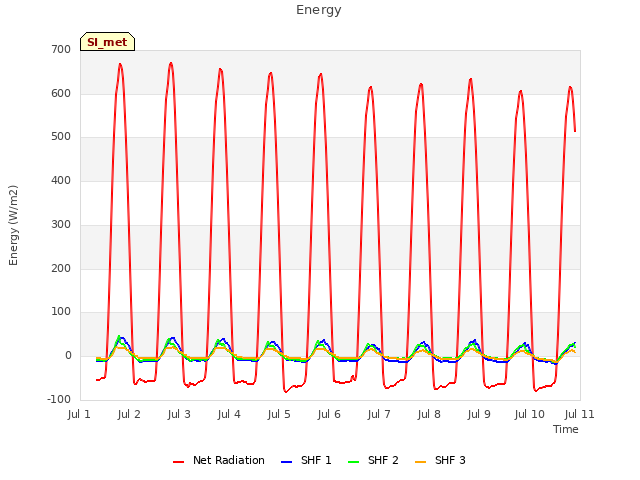Toggle the SHF 2 legend entry
The image size is (640, 480).
click(373, 460)
